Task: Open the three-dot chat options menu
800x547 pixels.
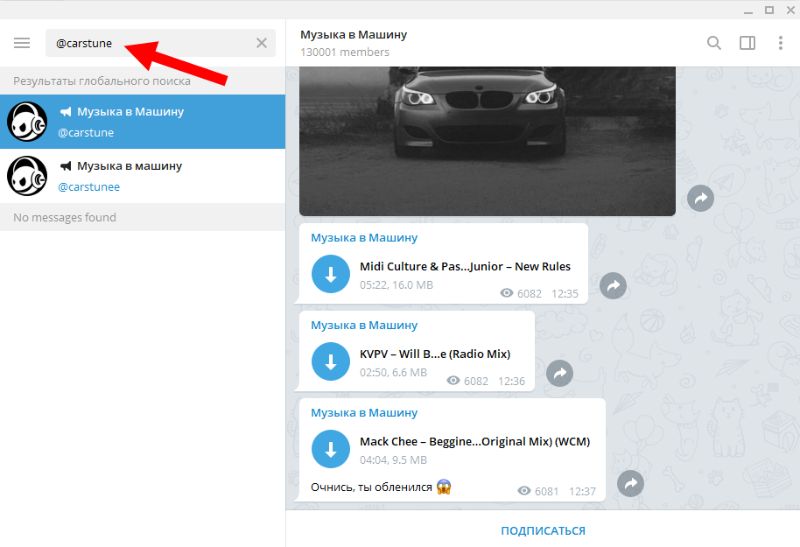Action: (780, 43)
